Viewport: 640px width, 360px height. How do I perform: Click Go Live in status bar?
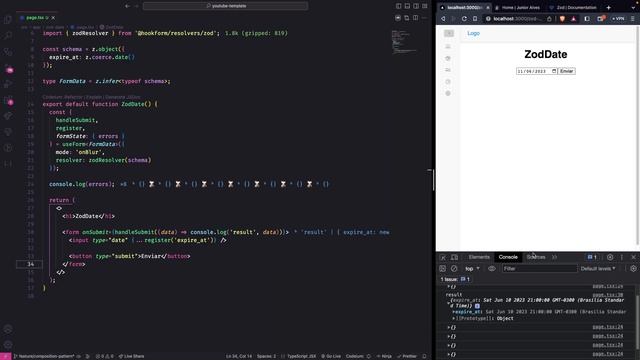coord(331,356)
